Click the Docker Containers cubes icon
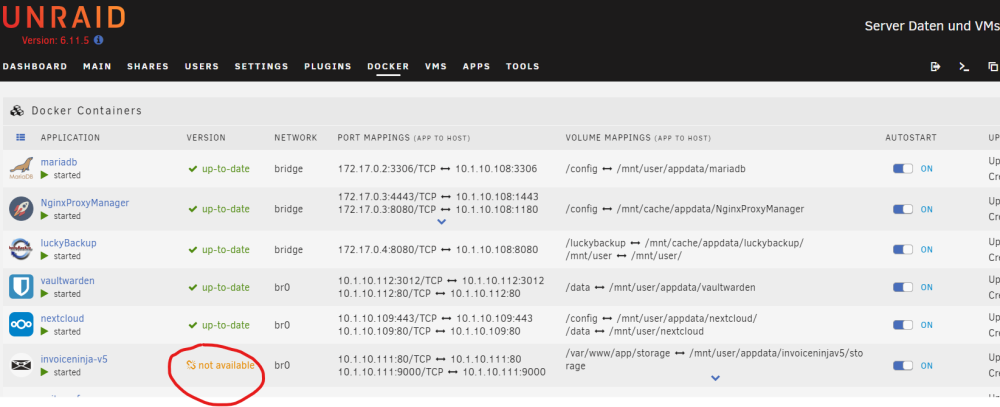This screenshot has height=407, width=1000. pyautogui.click(x=17, y=111)
